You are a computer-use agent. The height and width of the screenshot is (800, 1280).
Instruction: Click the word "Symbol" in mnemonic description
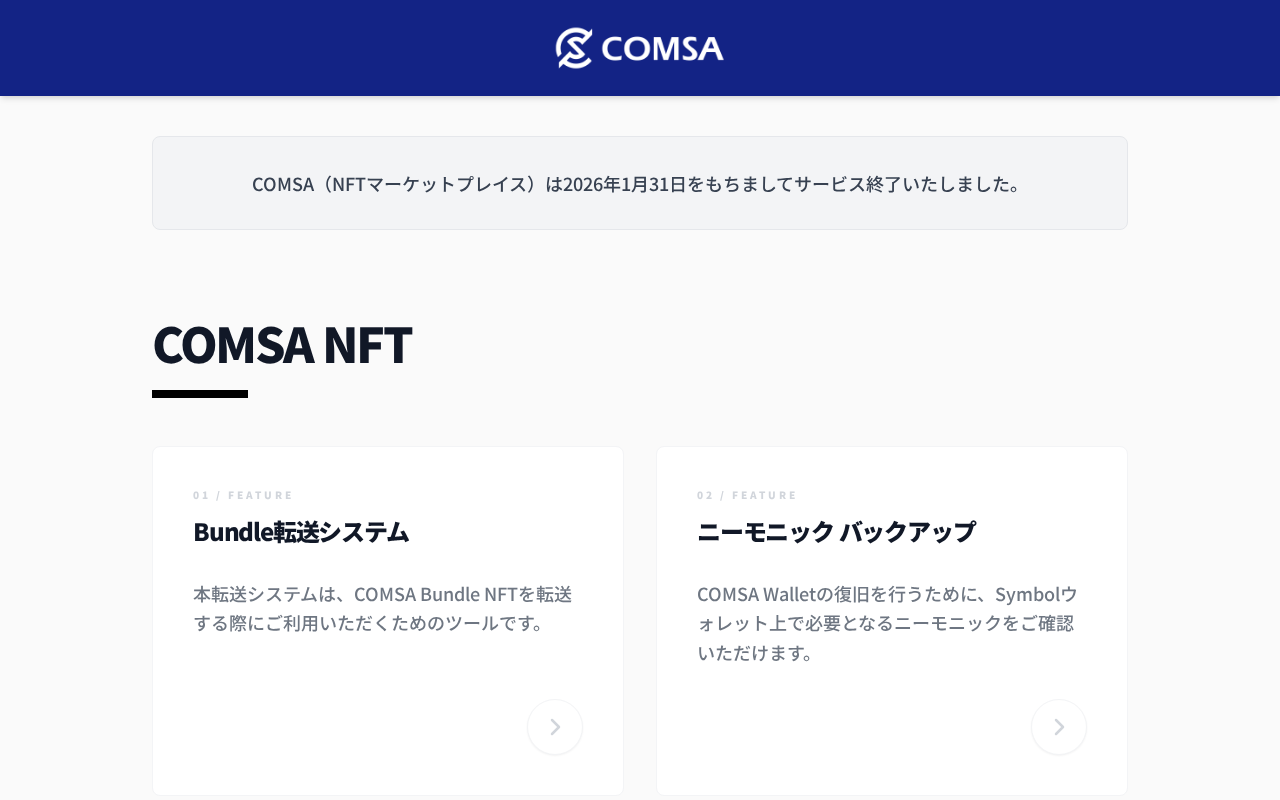click(1027, 594)
